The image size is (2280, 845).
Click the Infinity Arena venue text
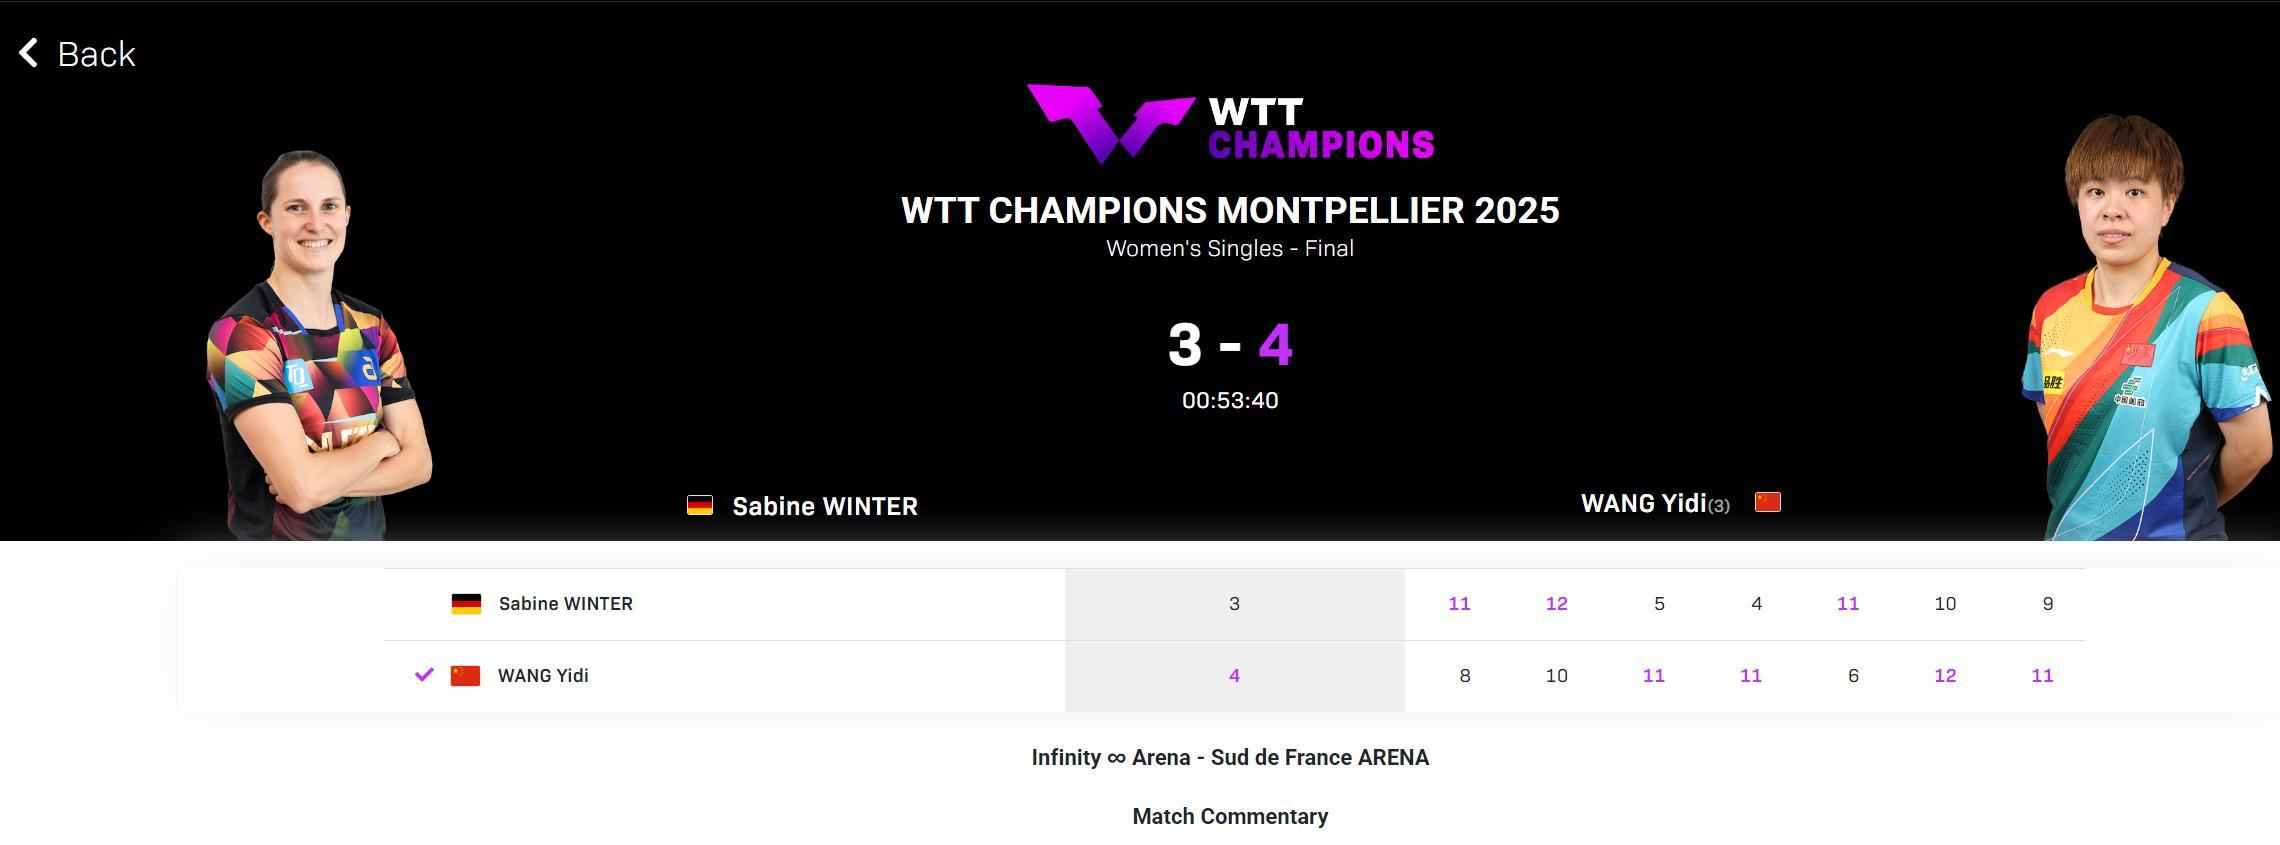click(1230, 758)
